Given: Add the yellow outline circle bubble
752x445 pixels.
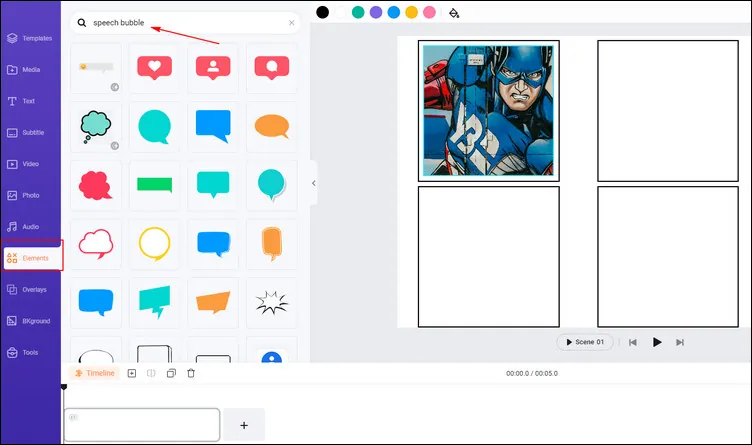Looking at the screenshot, I should tap(154, 244).
